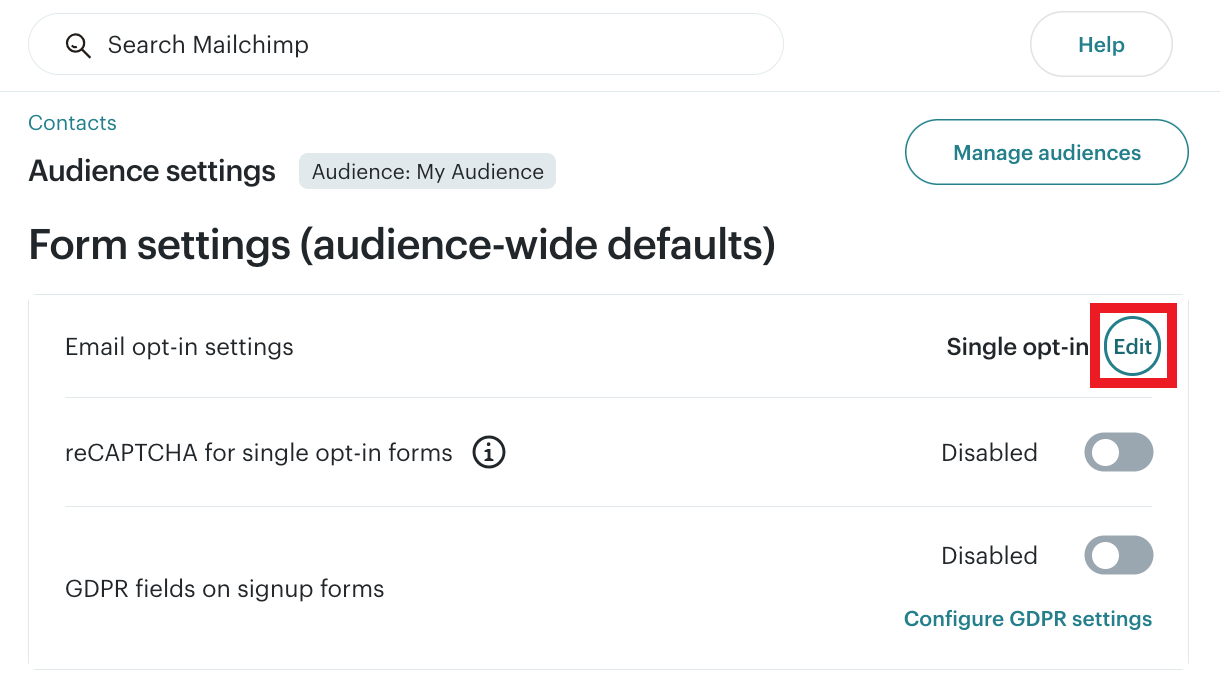
Task: Click the reCAPTCHA Disabled status text
Action: click(x=989, y=453)
